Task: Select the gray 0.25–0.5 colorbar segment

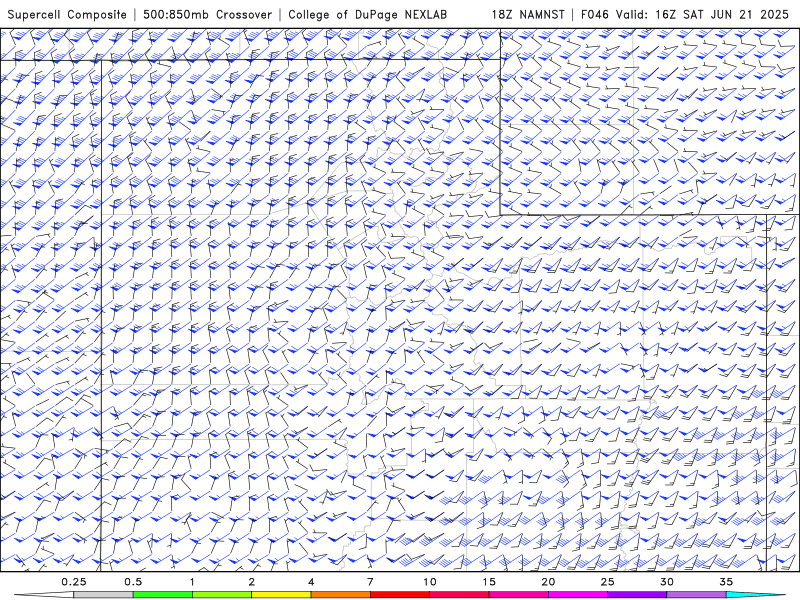Action: (x=104, y=595)
